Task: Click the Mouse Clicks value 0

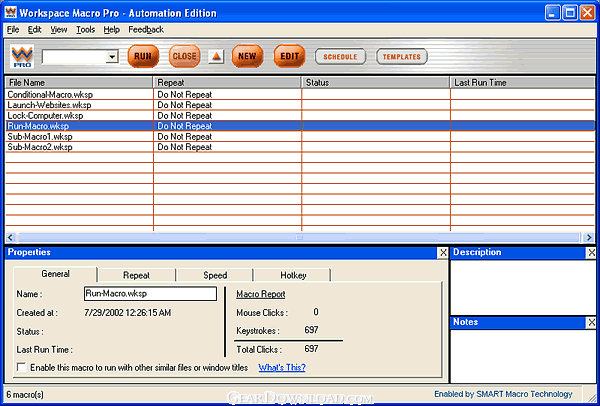Action: tap(316, 312)
